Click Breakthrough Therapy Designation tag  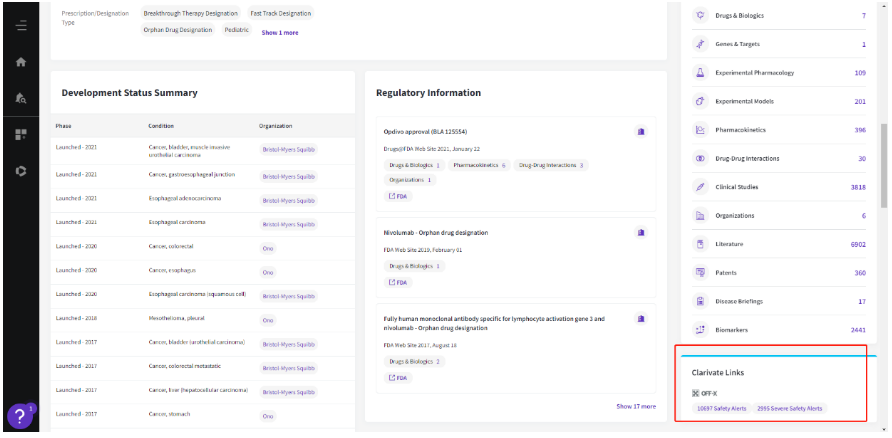point(191,13)
